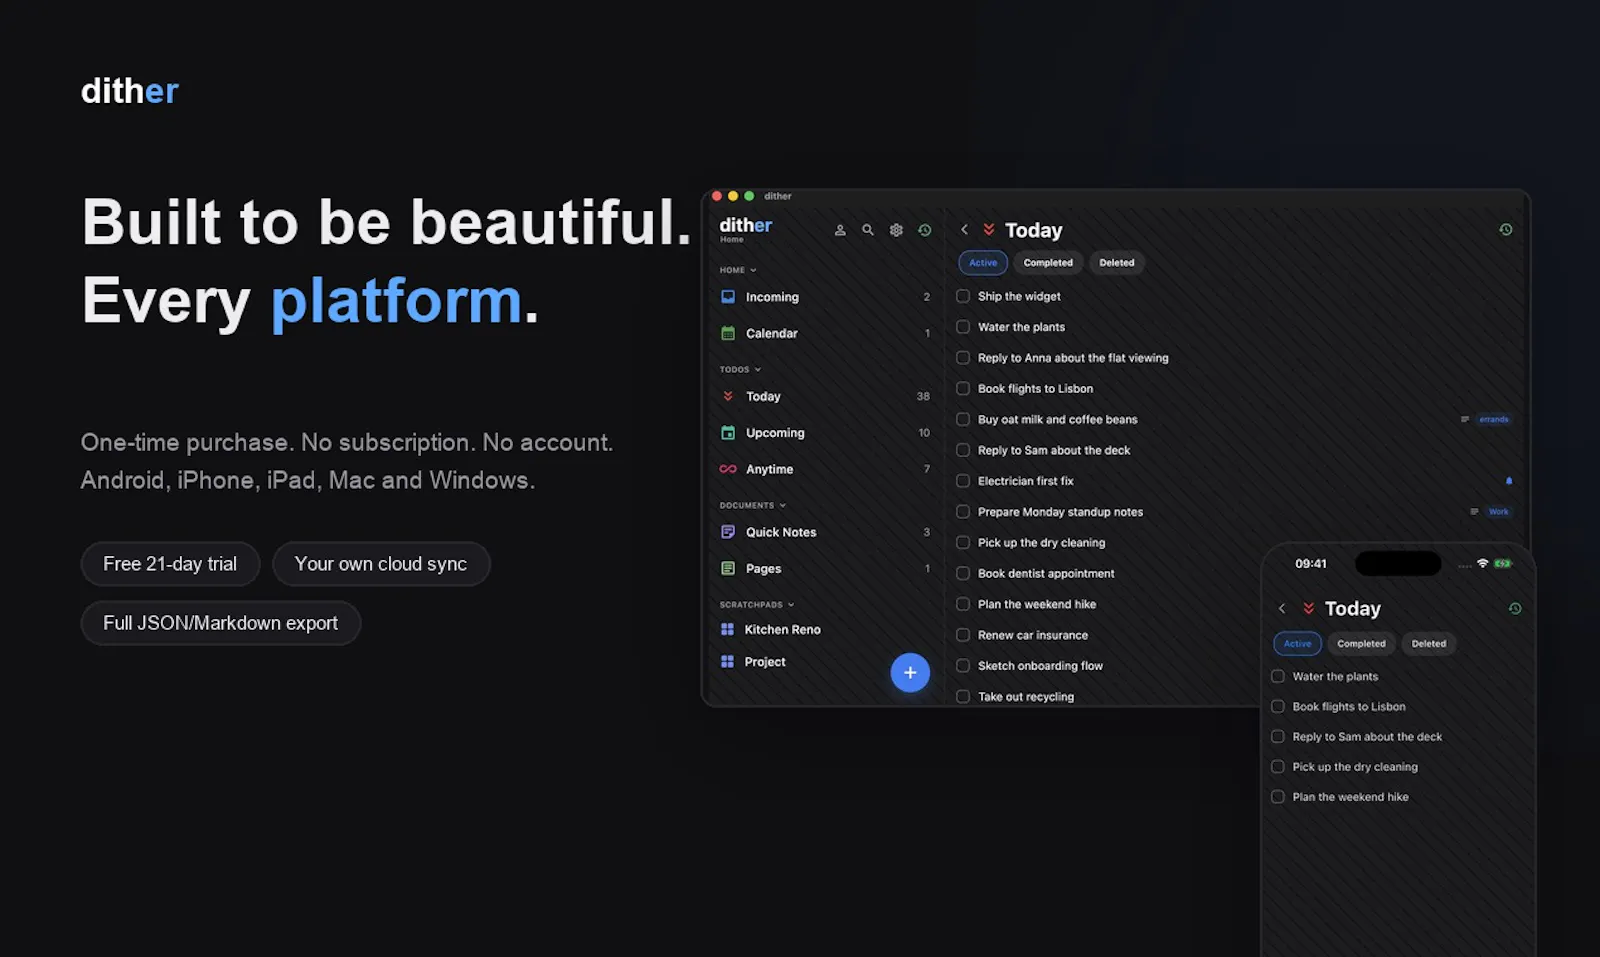Collapse the HOME section chevron
This screenshot has width=1600, height=957.
[753, 270]
